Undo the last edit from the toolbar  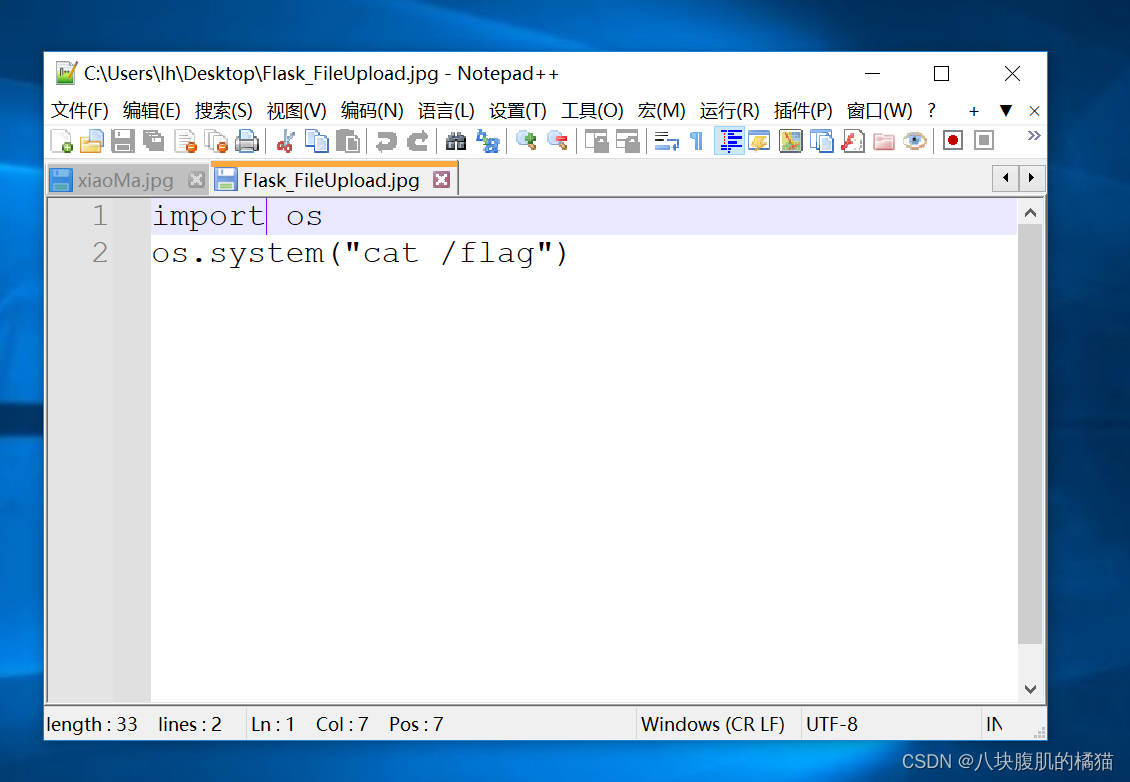click(386, 141)
